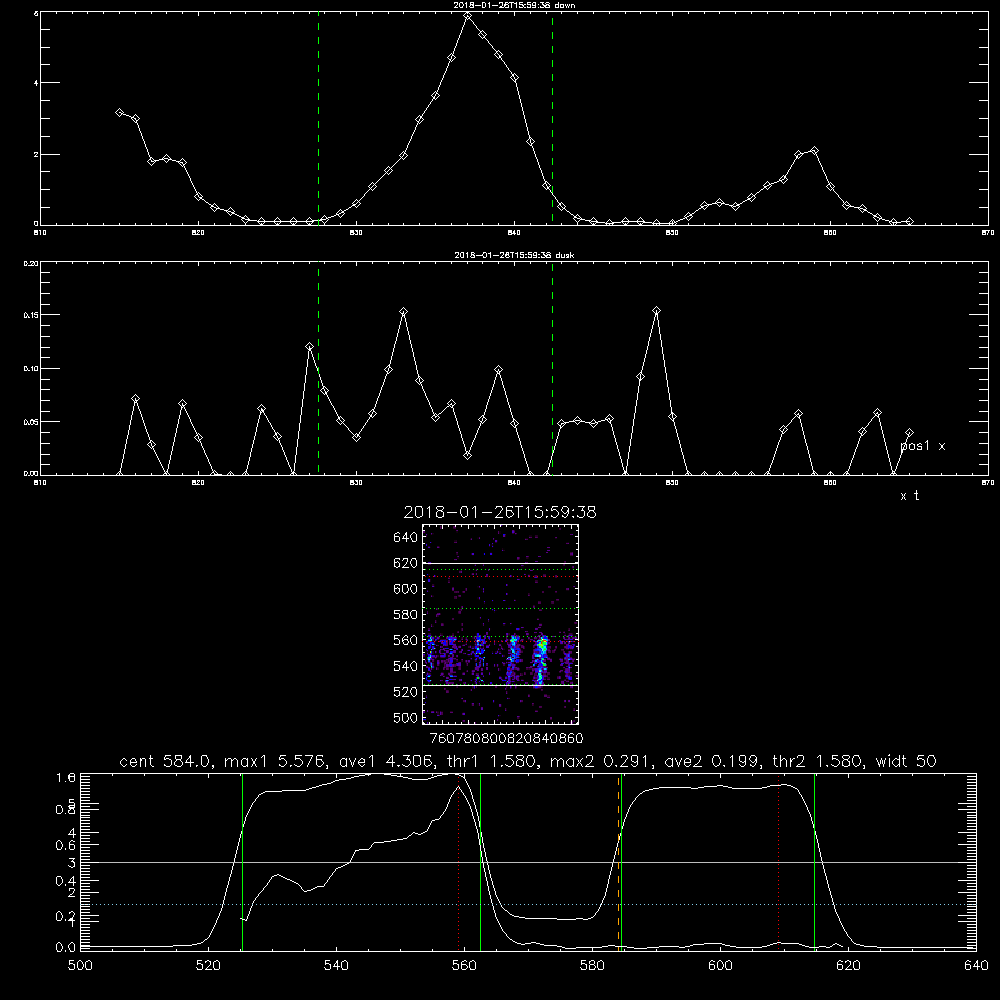The width and height of the screenshot is (1000, 1000).
Task: Click the right green dashed line in dawn plot
Action: [x=552, y=118]
